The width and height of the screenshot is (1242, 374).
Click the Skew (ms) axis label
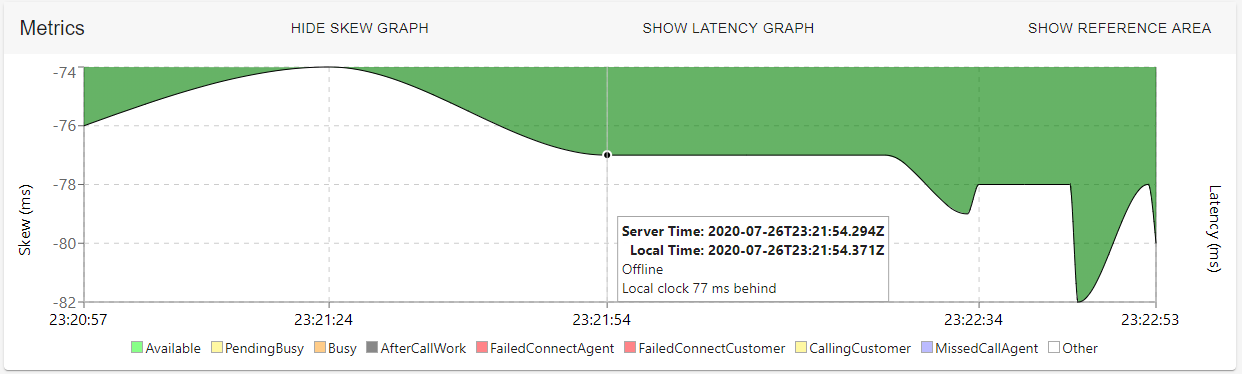pos(26,220)
